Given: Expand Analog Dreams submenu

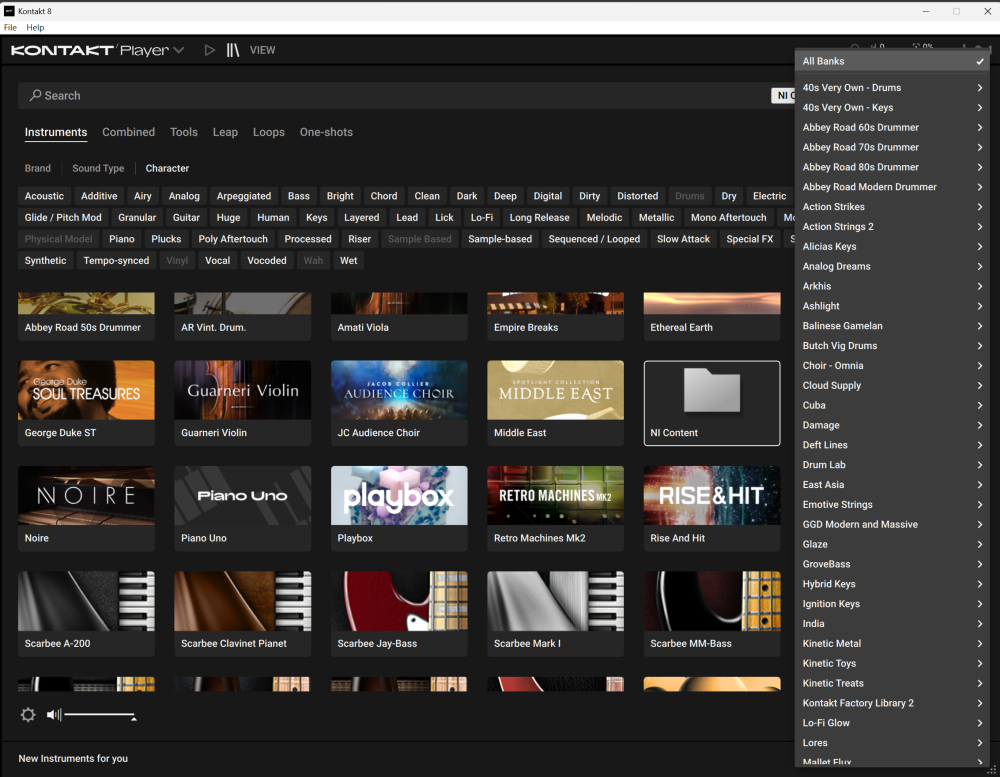Looking at the screenshot, I should [892, 266].
